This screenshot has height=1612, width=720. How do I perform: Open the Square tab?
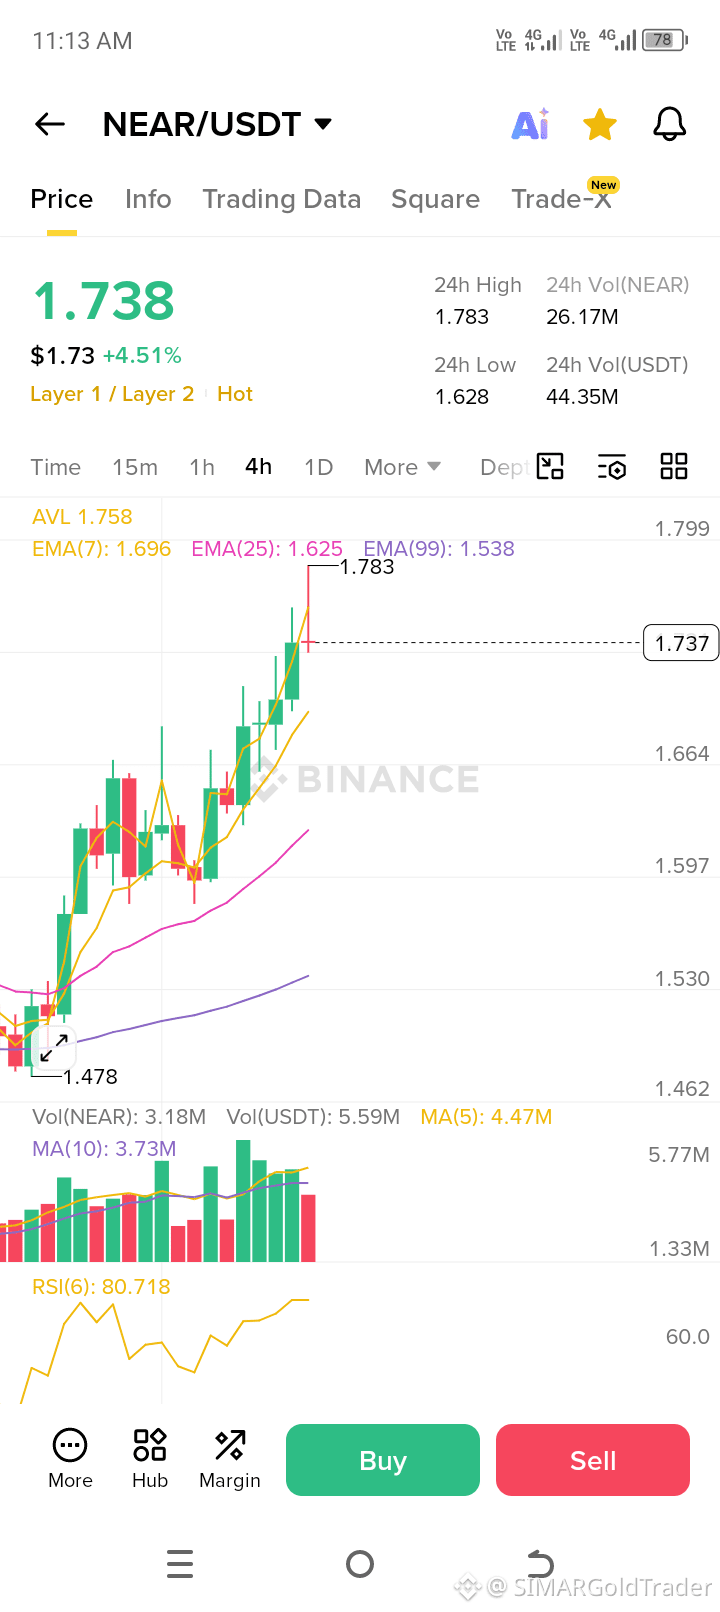pos(435,199)
